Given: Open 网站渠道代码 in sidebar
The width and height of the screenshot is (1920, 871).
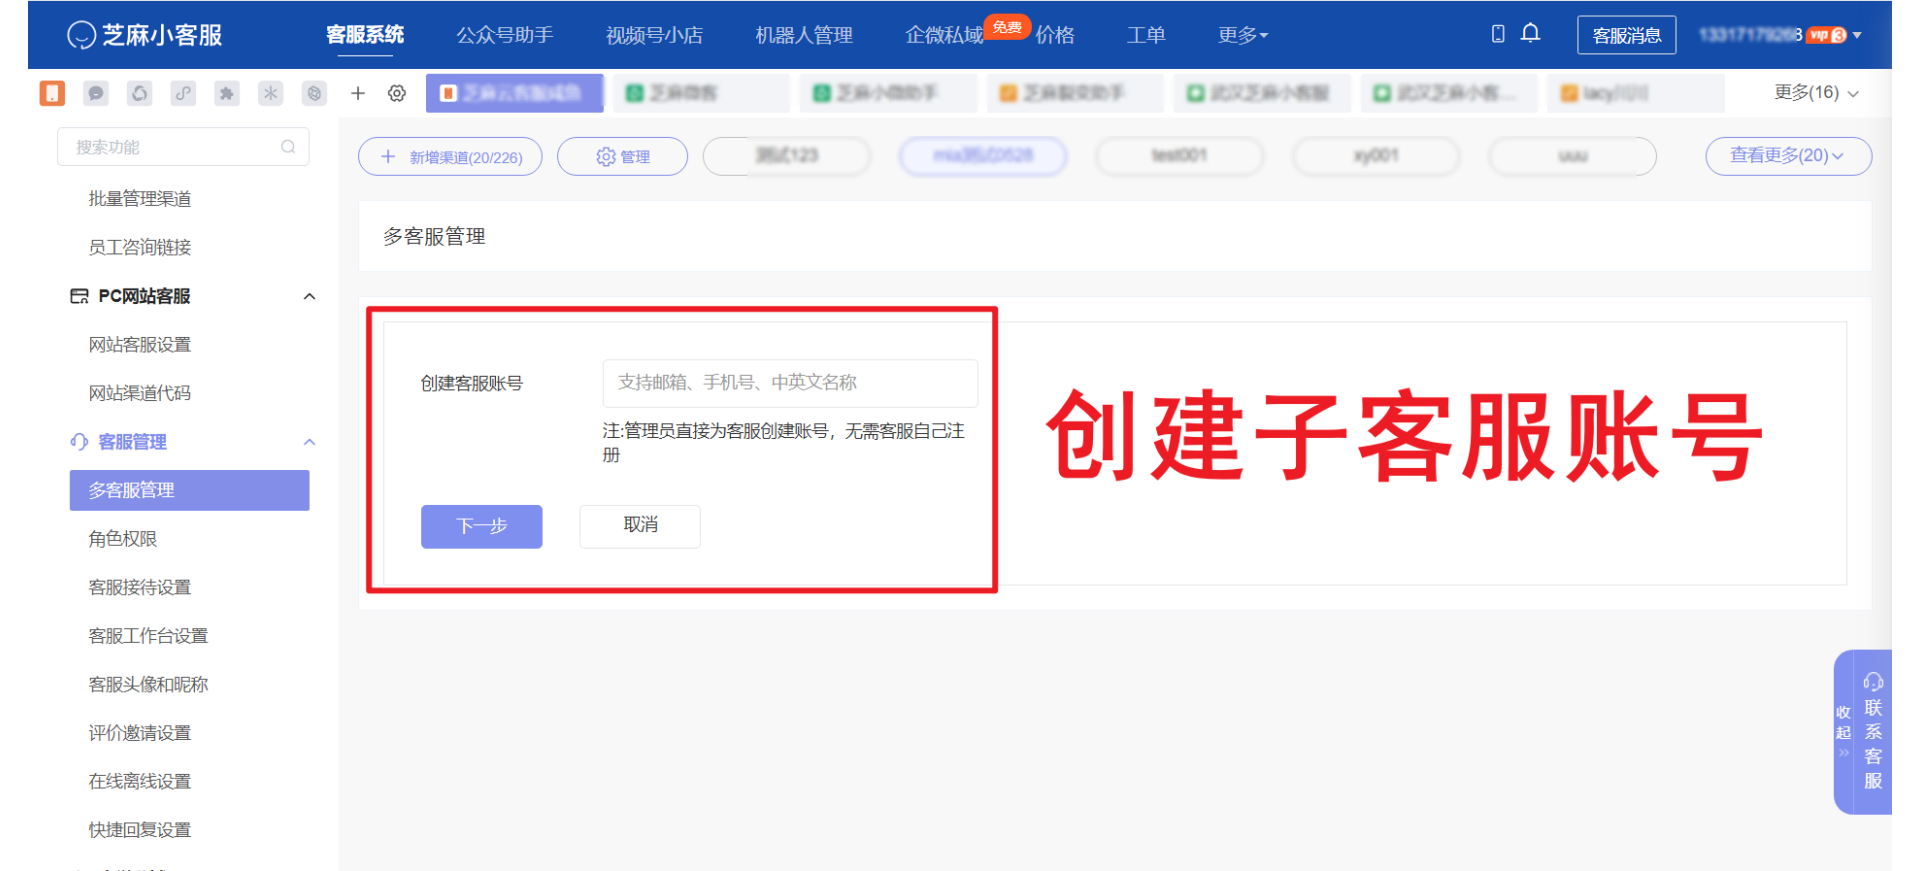Looking at the screenshot, I should coord(140,393).
